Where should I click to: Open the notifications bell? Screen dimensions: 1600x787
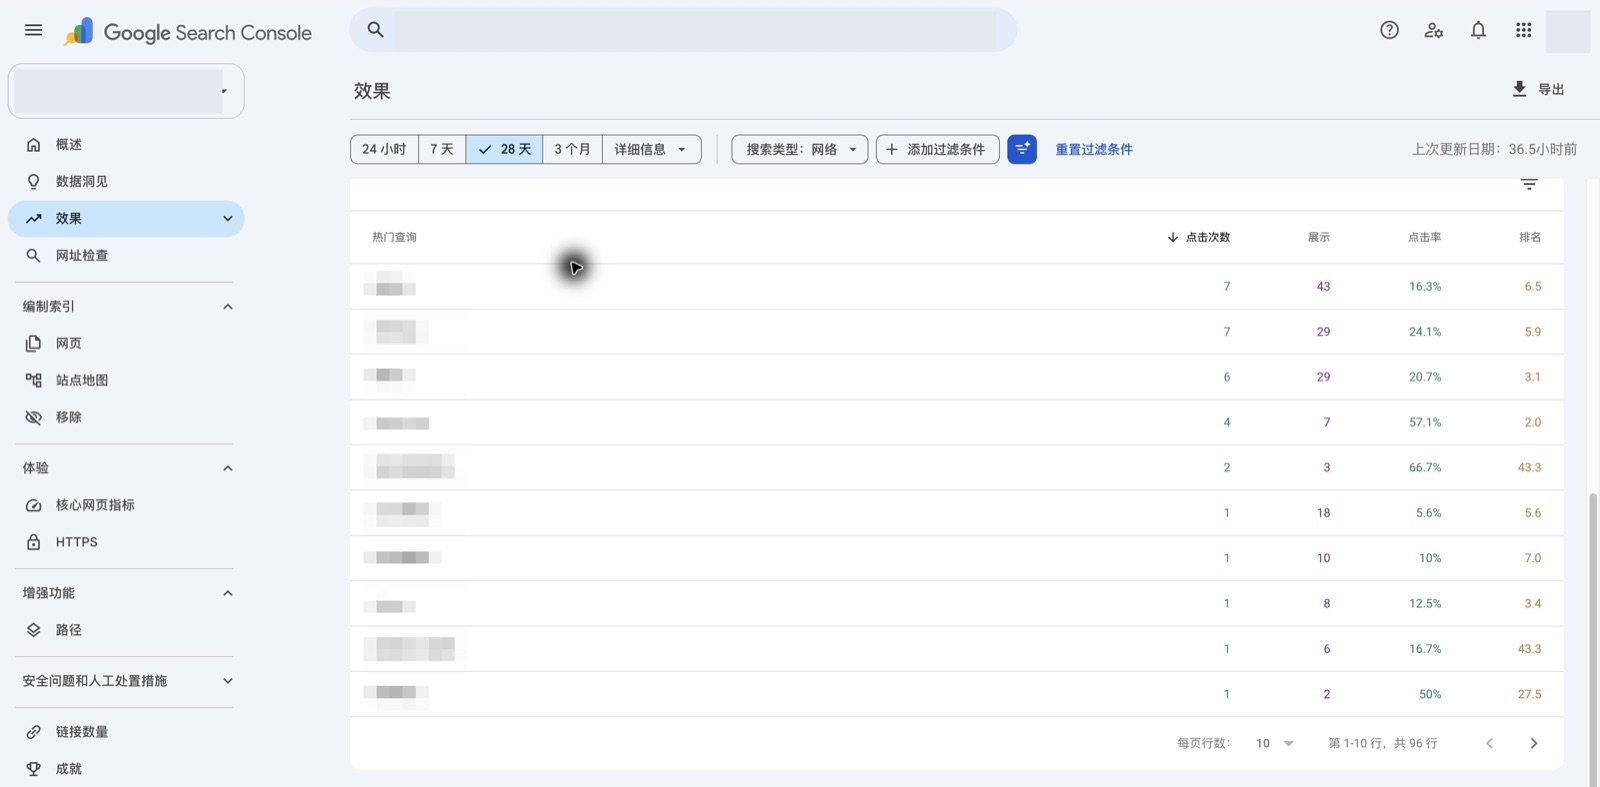pyautogui.click(x=1478, y=30)
